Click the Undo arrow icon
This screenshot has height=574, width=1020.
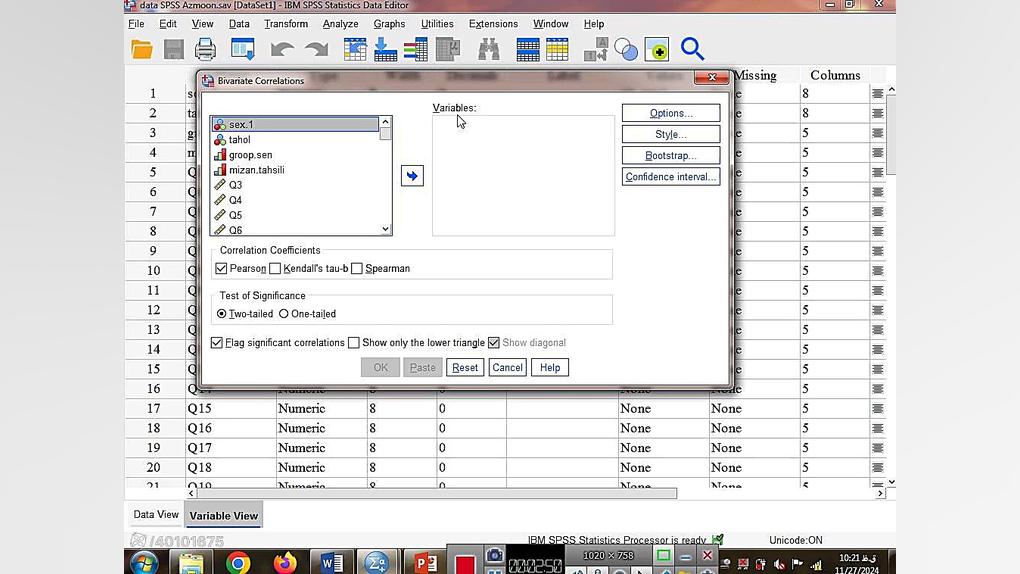[282, 49]
